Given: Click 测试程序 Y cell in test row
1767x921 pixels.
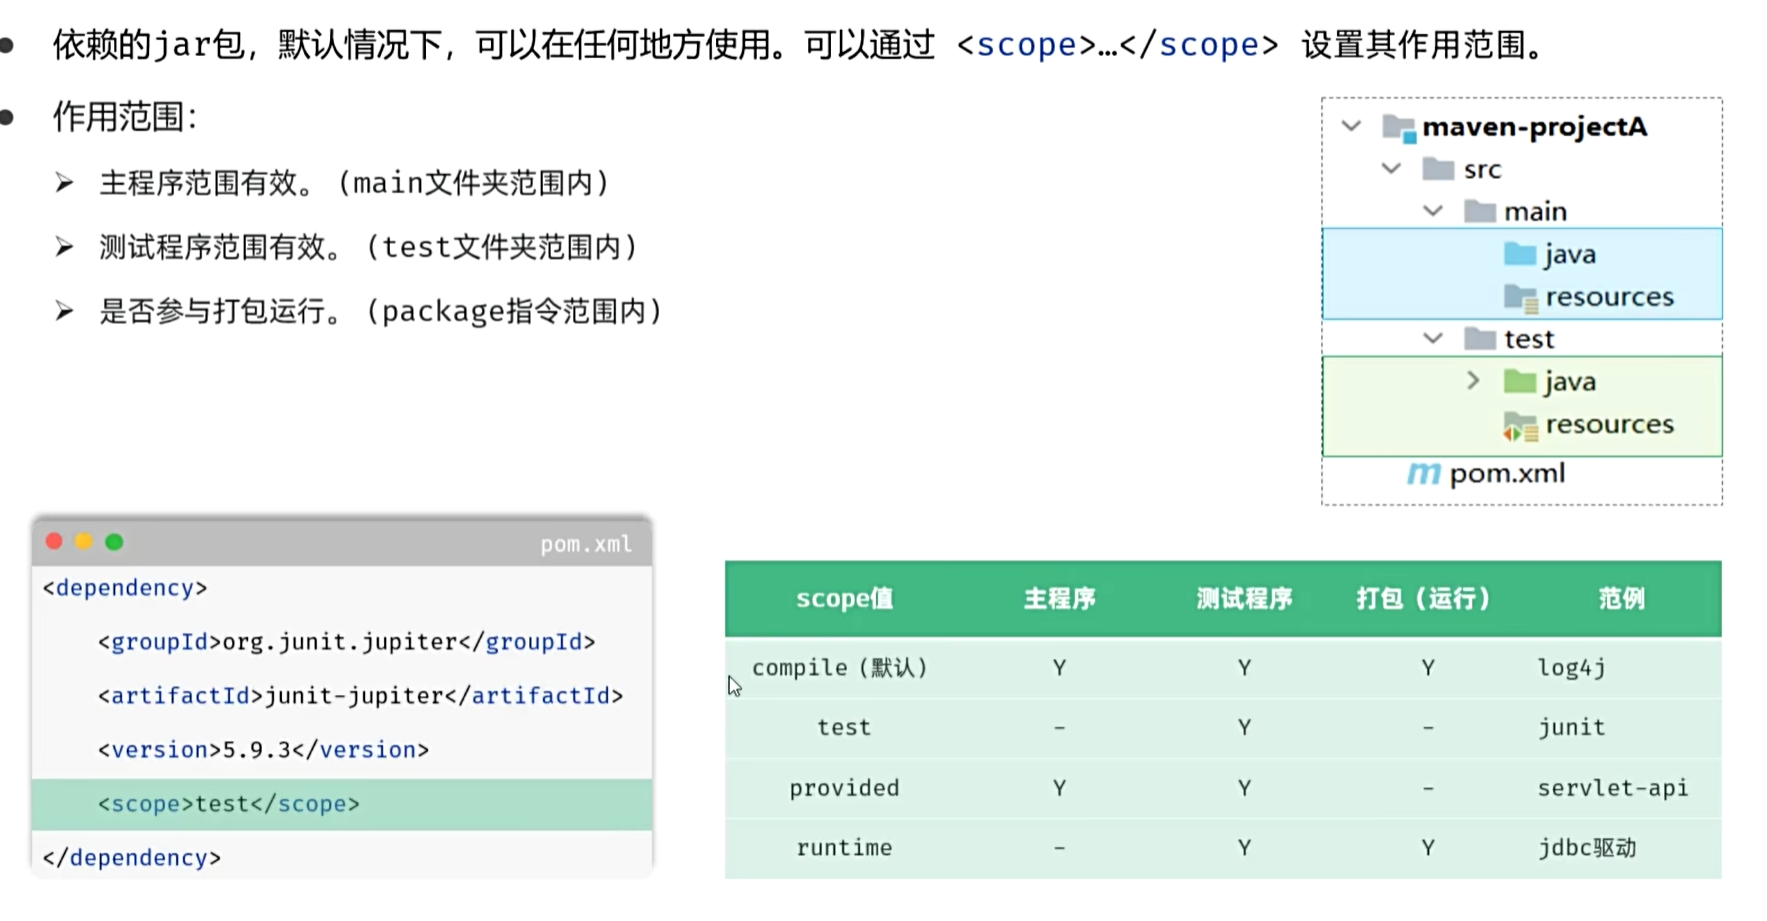Looking at the screenshot, I should [x=1244, y=728].
